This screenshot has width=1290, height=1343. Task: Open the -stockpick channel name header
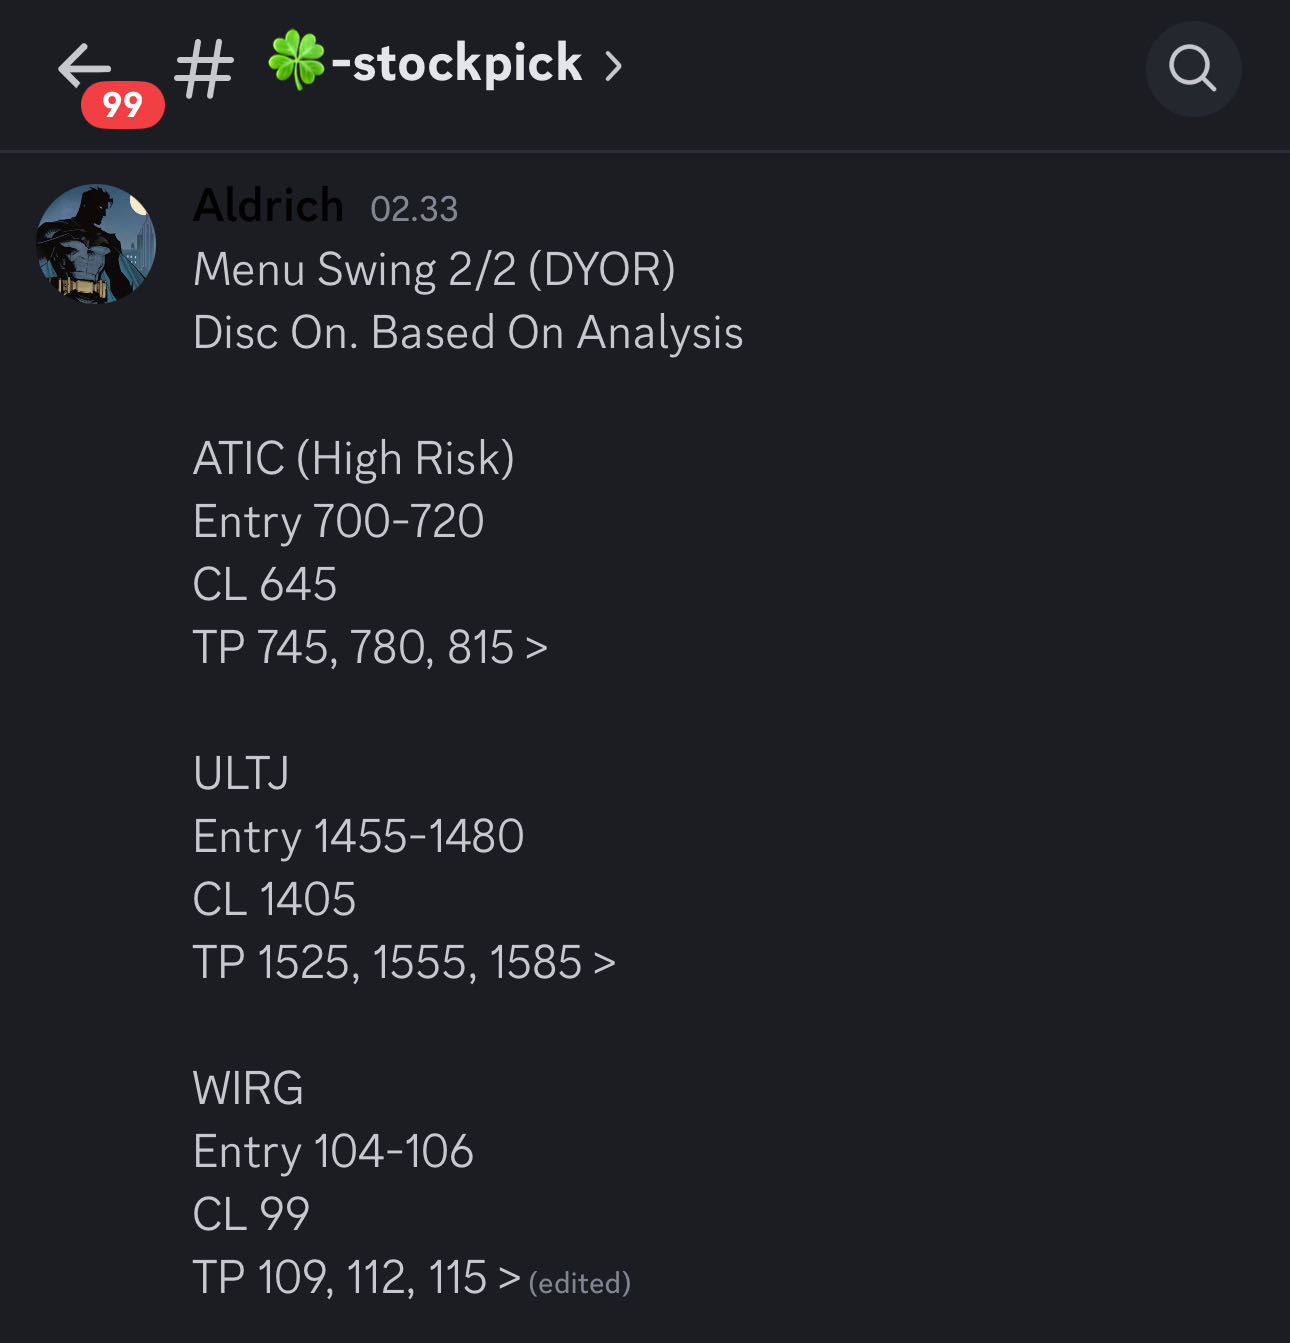pos(457,64)
